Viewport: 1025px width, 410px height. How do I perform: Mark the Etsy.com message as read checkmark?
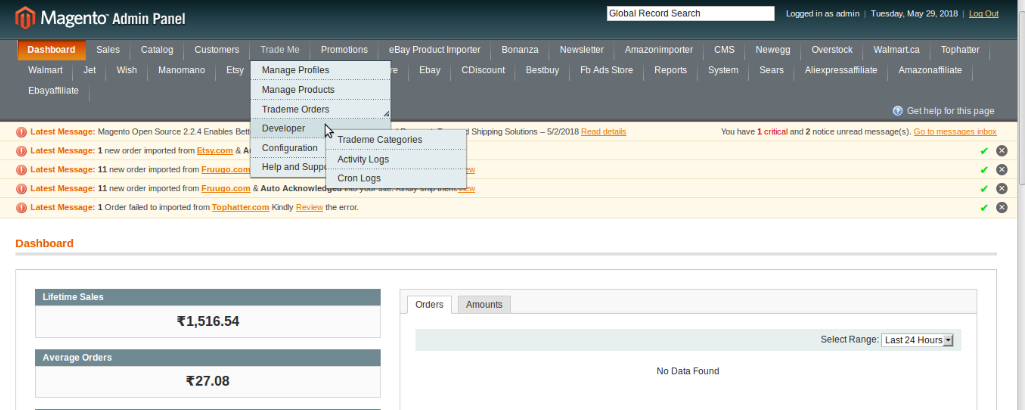984,151
